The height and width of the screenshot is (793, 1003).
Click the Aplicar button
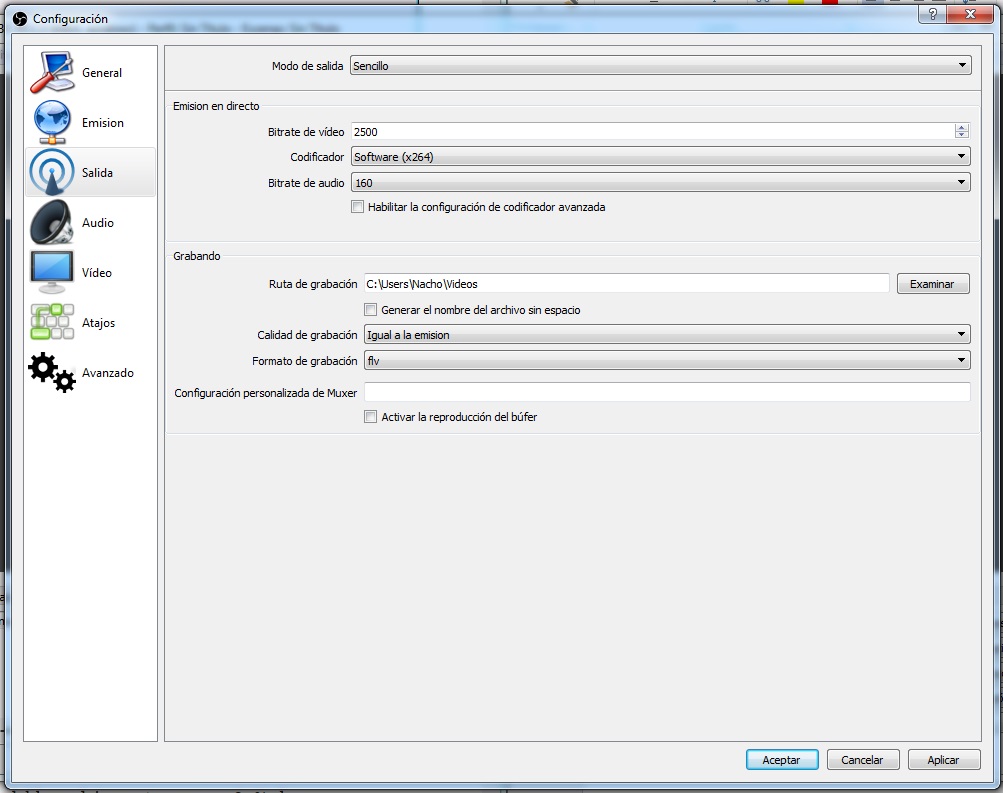coord(943,759)
